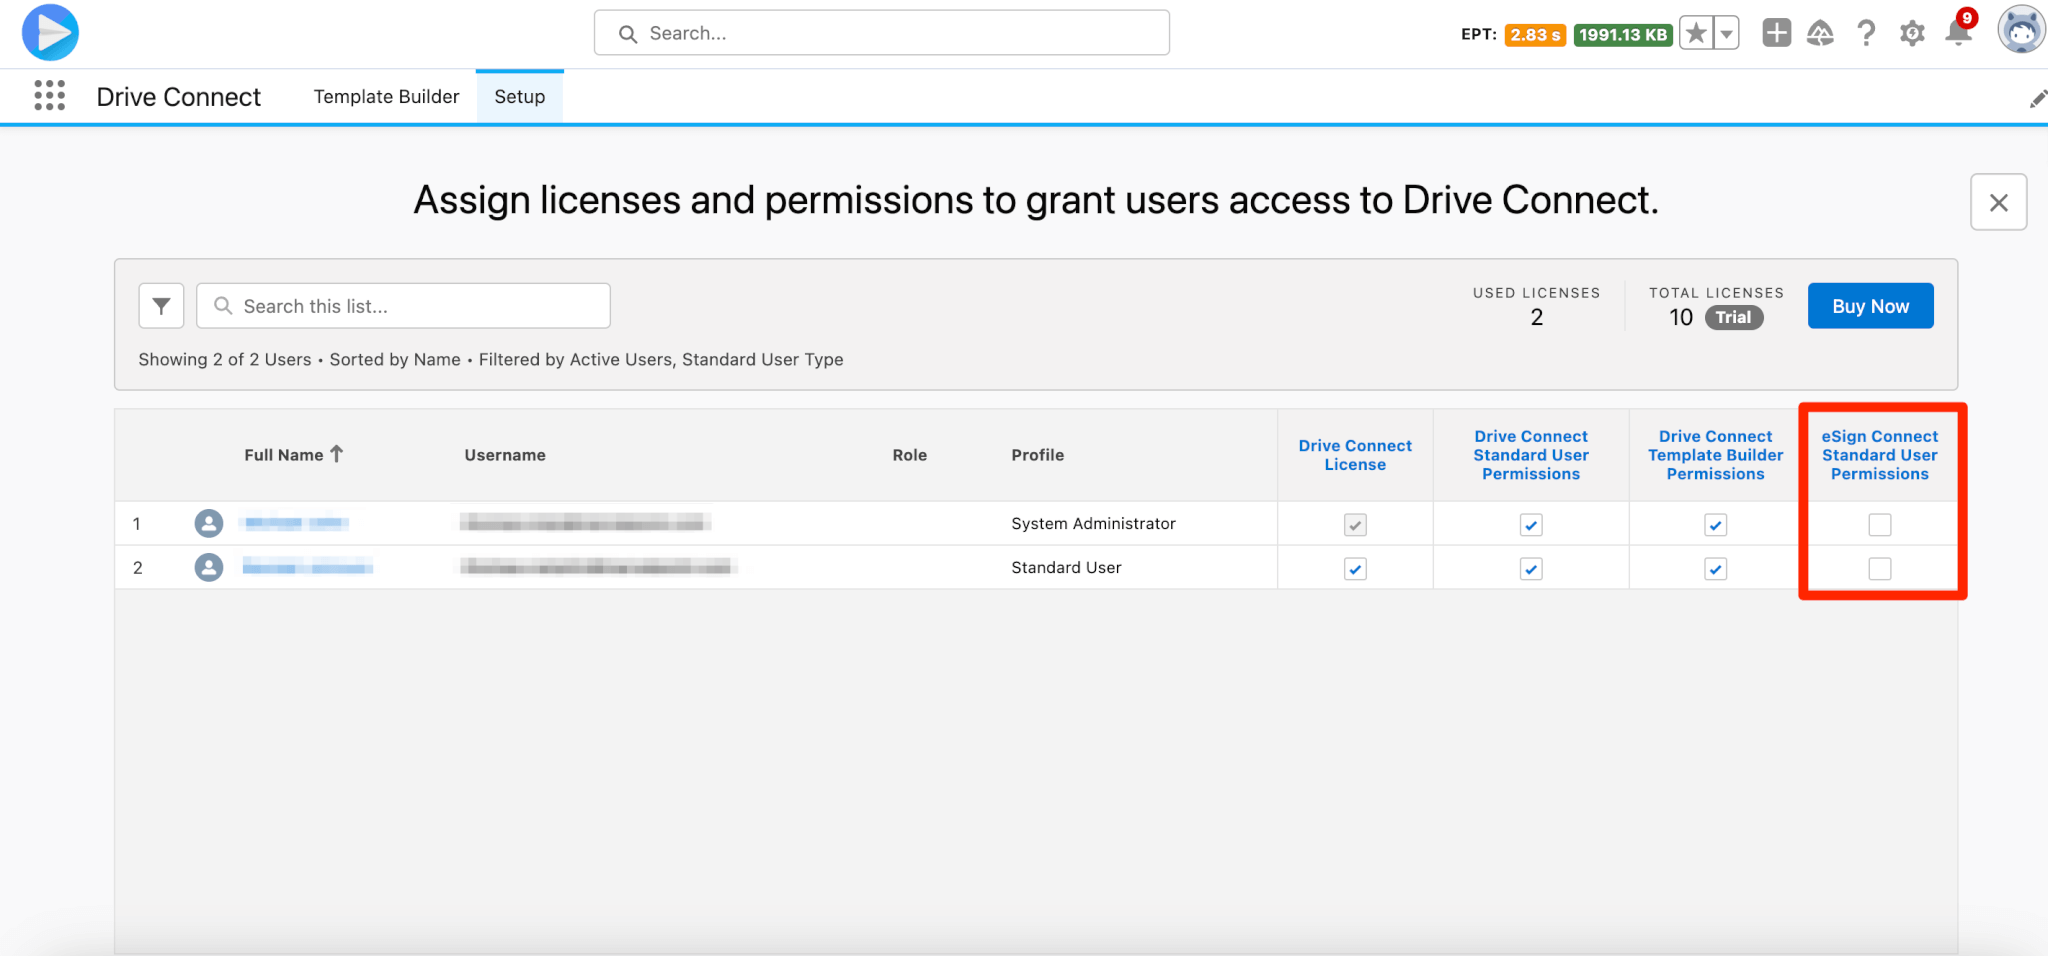Open the notifications bell
The width and height of the screenshot is (2048, 956).
point(1958,34)
